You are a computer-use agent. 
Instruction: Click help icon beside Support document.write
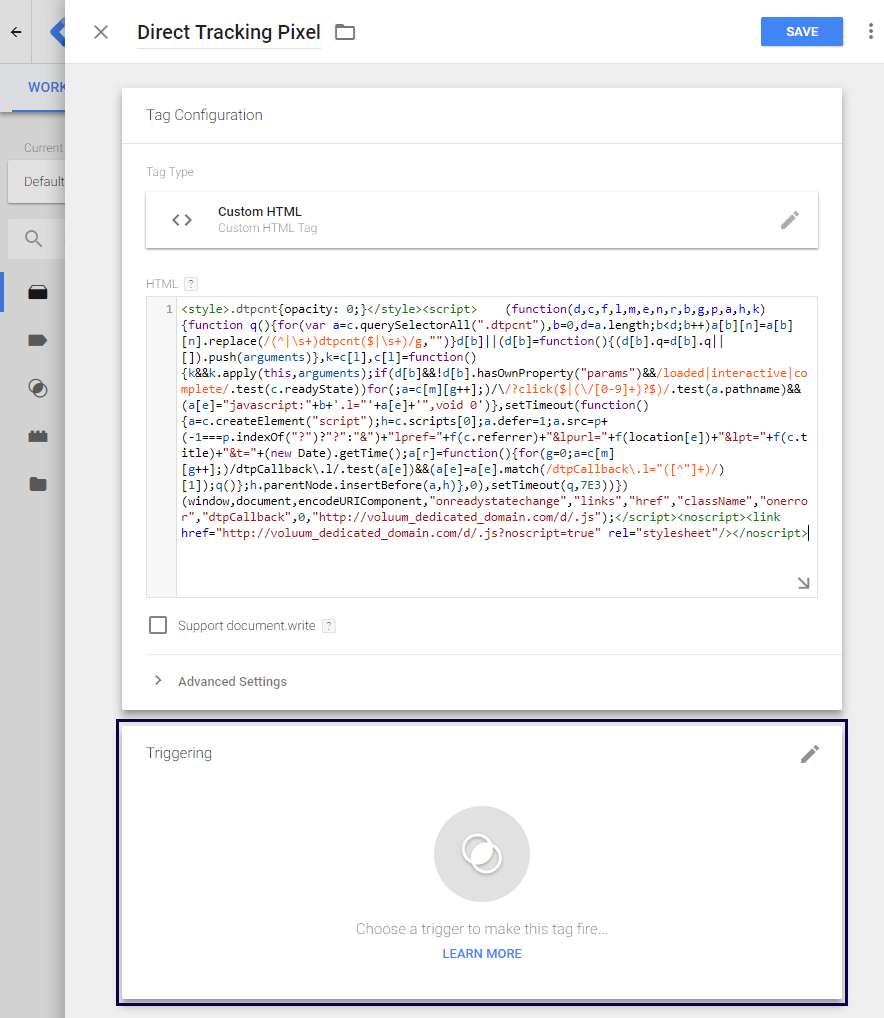tap(329, 626)
